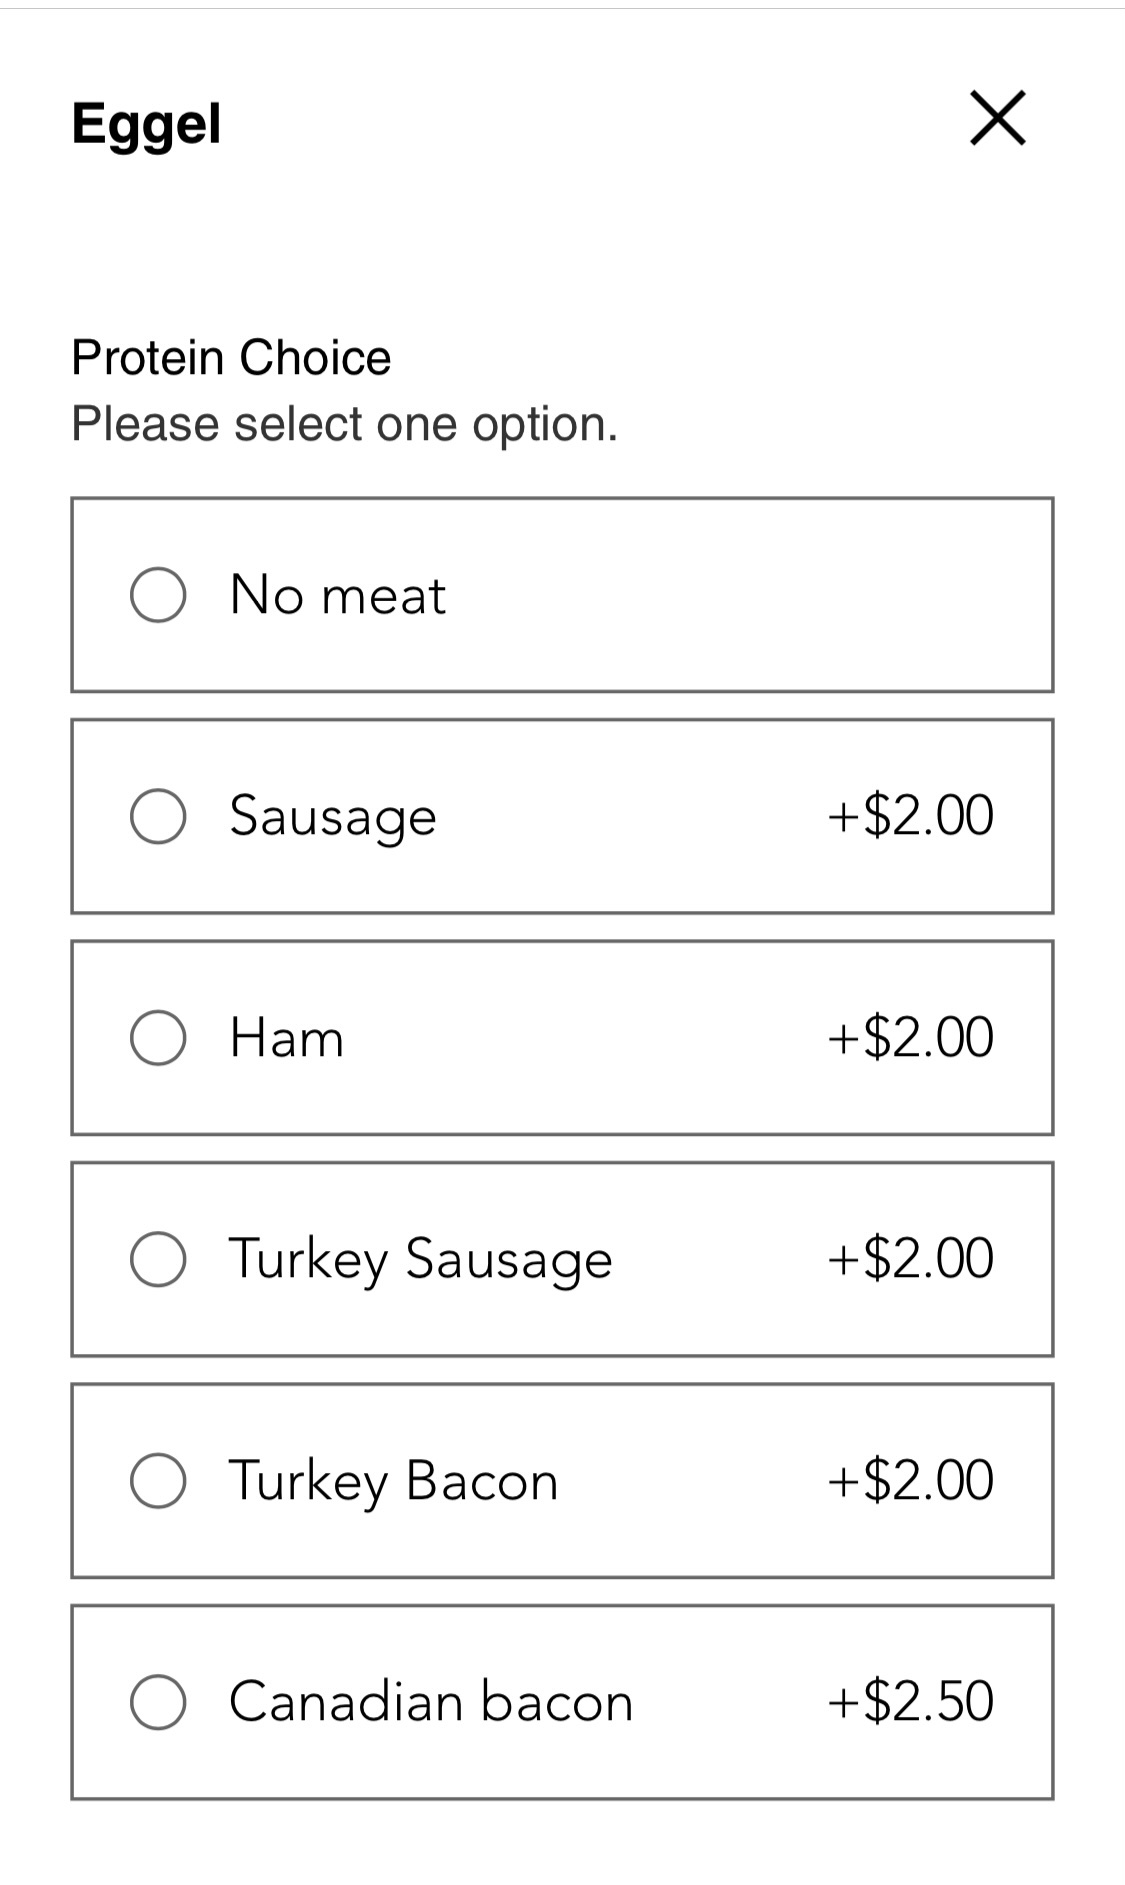
Task: Tap the "Turkey Sausage" label text
Action: [x=420, y=1259]
